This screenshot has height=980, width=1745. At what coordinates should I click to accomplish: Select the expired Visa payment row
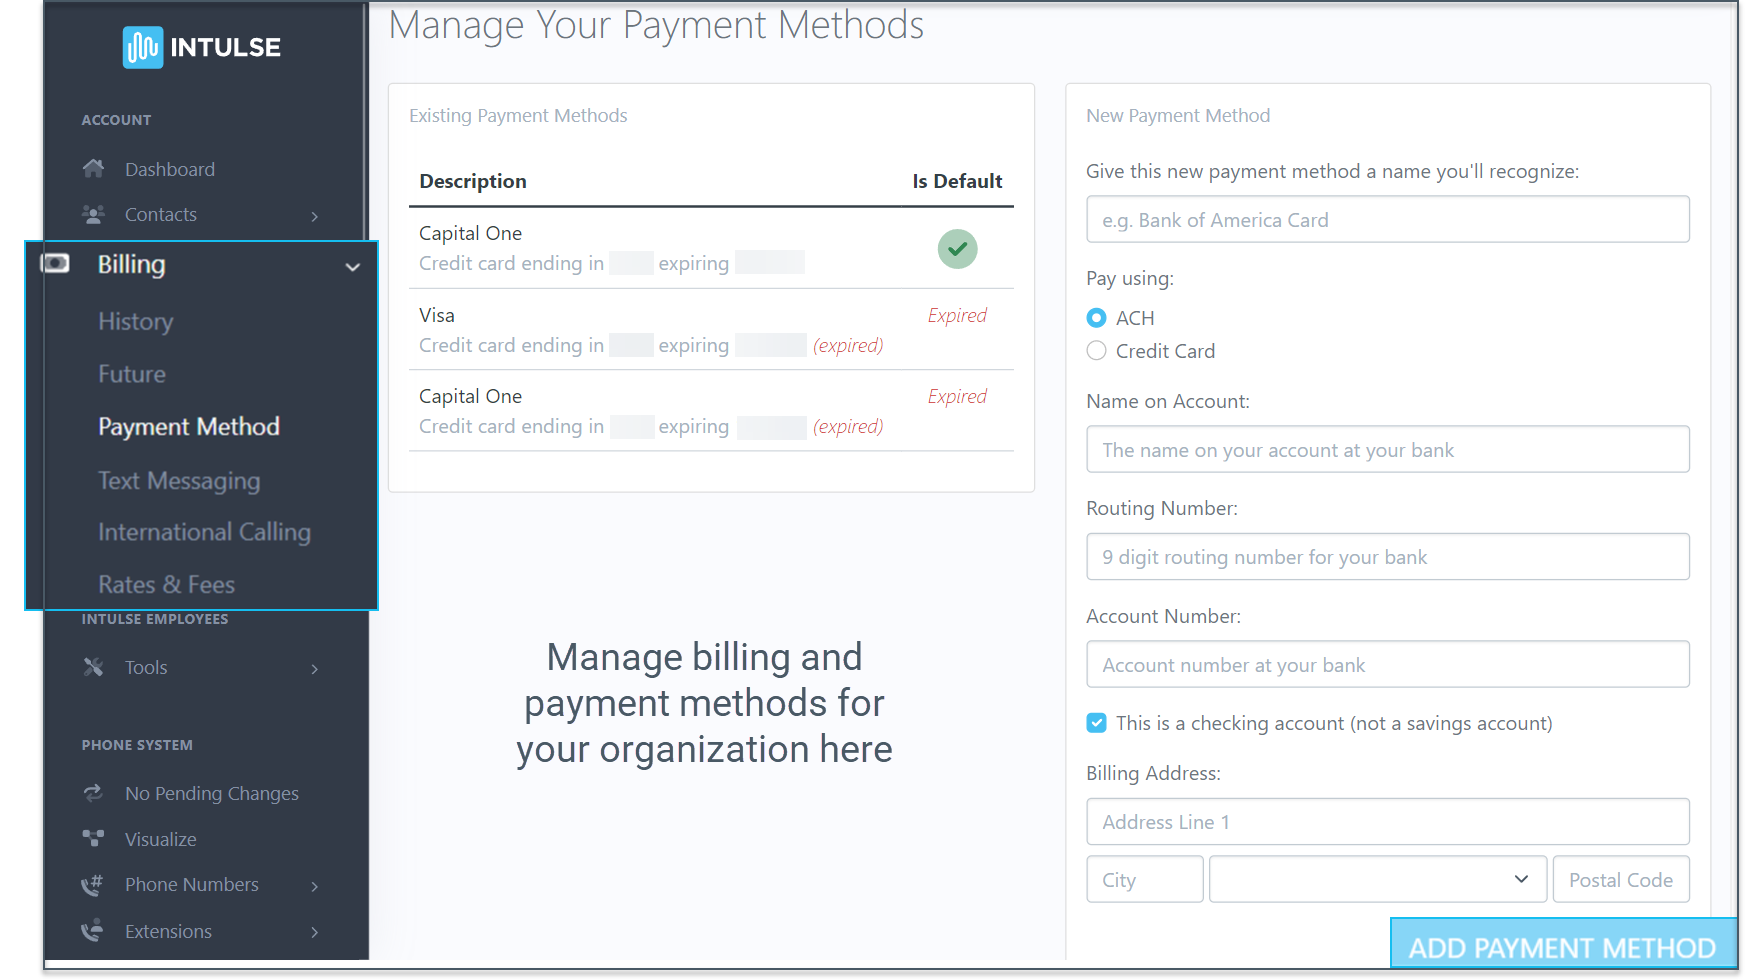pyautogui.click(x=711, y=330)
